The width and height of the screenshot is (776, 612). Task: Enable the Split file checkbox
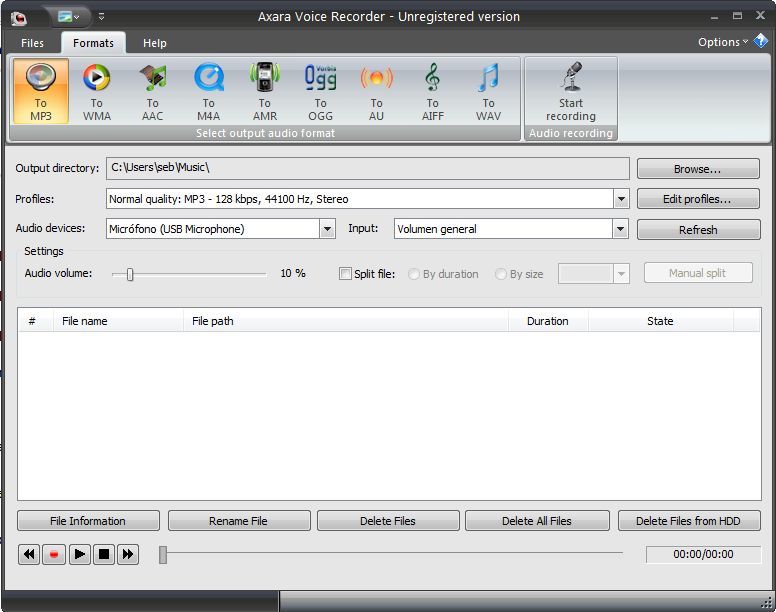pos(346,274)
